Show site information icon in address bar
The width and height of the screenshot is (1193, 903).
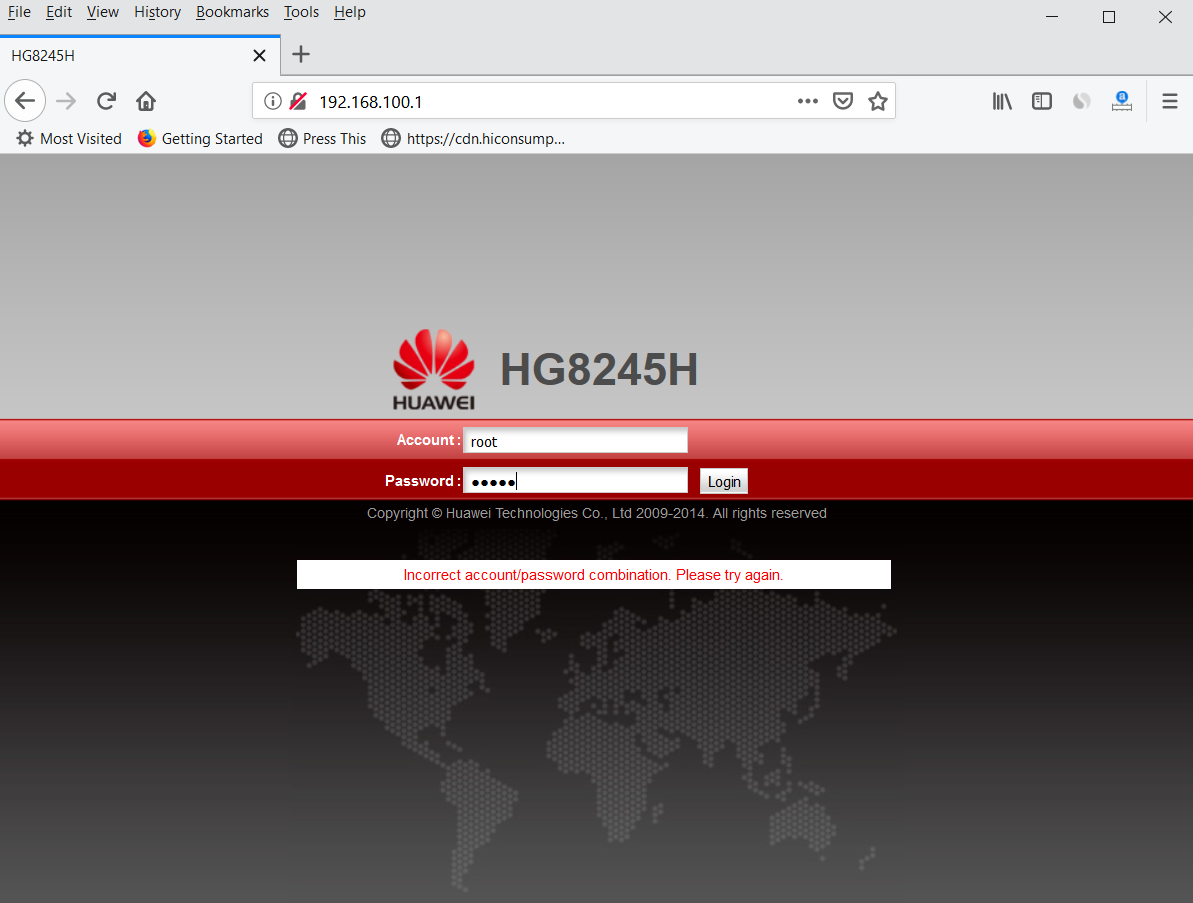pos(272,101)
